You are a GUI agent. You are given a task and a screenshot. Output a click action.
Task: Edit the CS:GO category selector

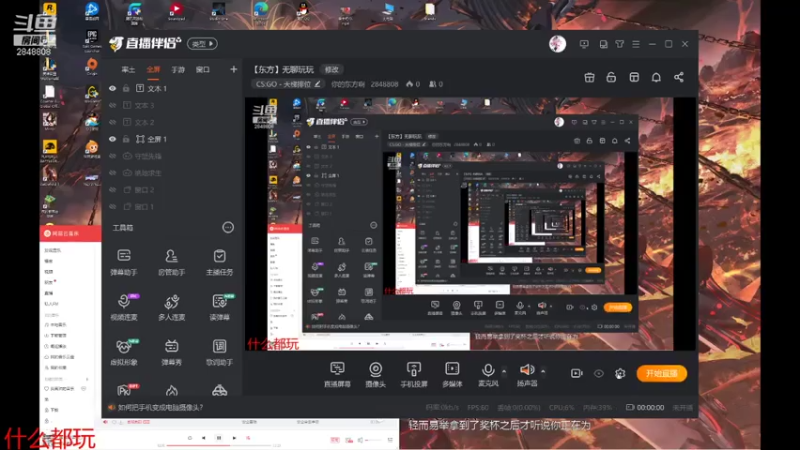click(x=288, y=84)
